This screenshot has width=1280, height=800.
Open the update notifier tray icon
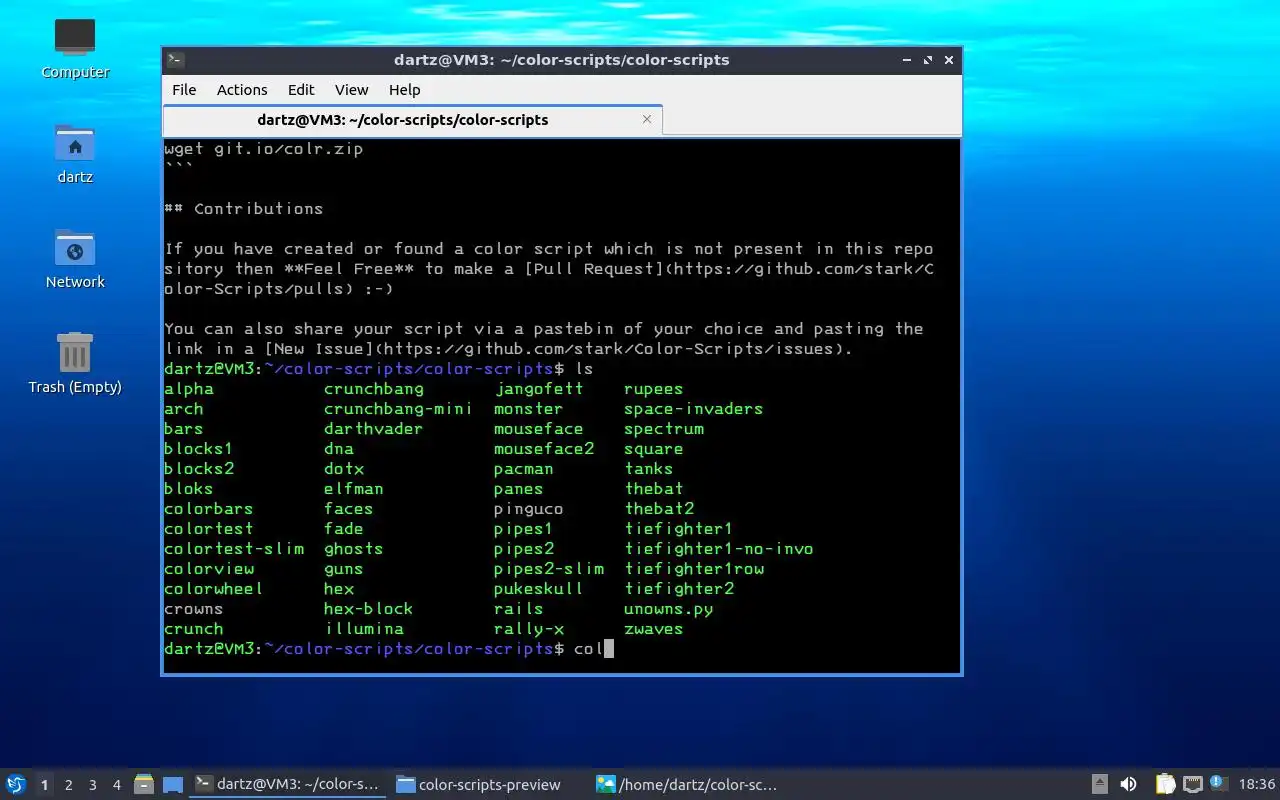(1218, 783)
